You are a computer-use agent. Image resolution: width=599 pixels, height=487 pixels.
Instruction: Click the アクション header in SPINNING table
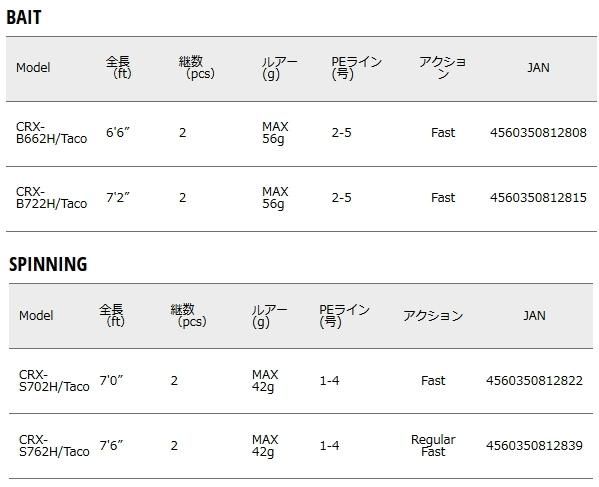click(433, 315)
